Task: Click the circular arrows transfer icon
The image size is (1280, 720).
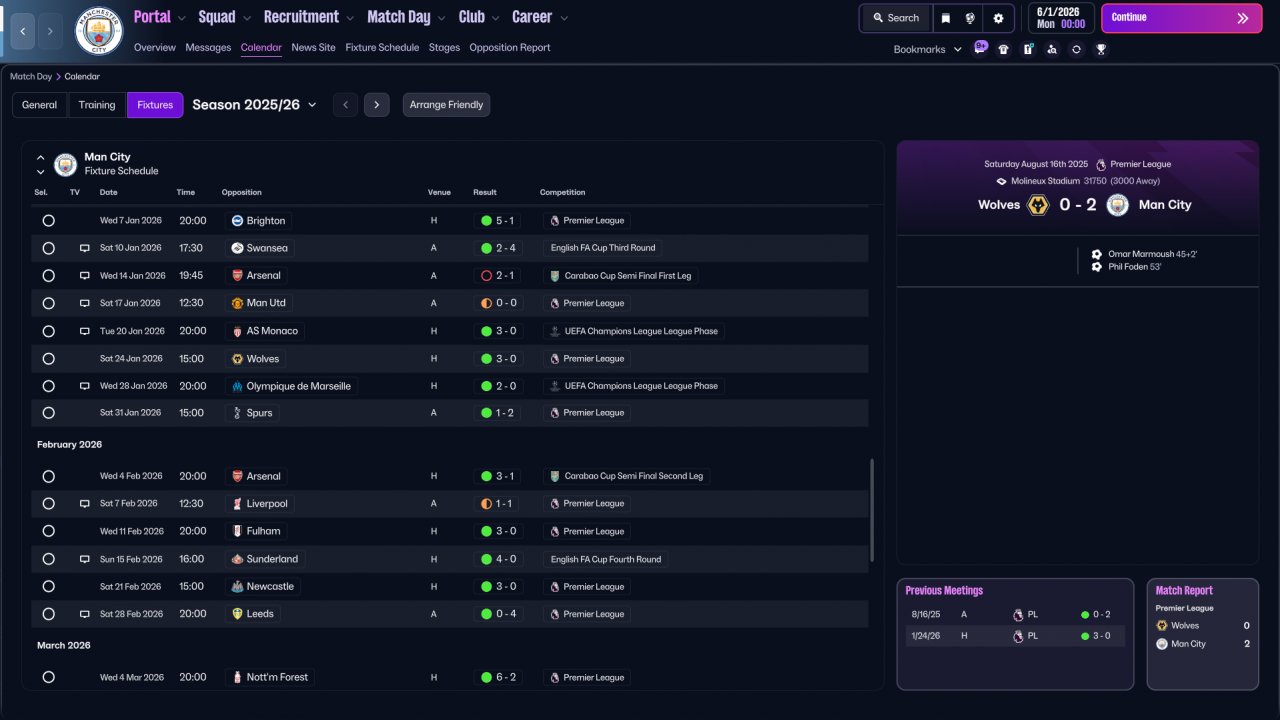Action: (x=1076, y=49)
